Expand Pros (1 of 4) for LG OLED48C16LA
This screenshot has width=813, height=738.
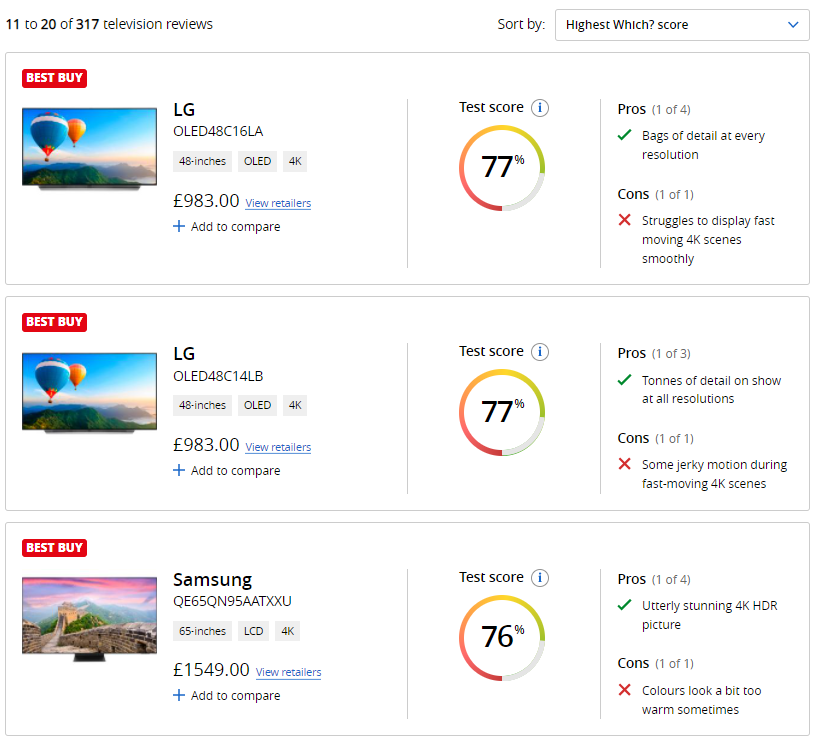(654, 109)
